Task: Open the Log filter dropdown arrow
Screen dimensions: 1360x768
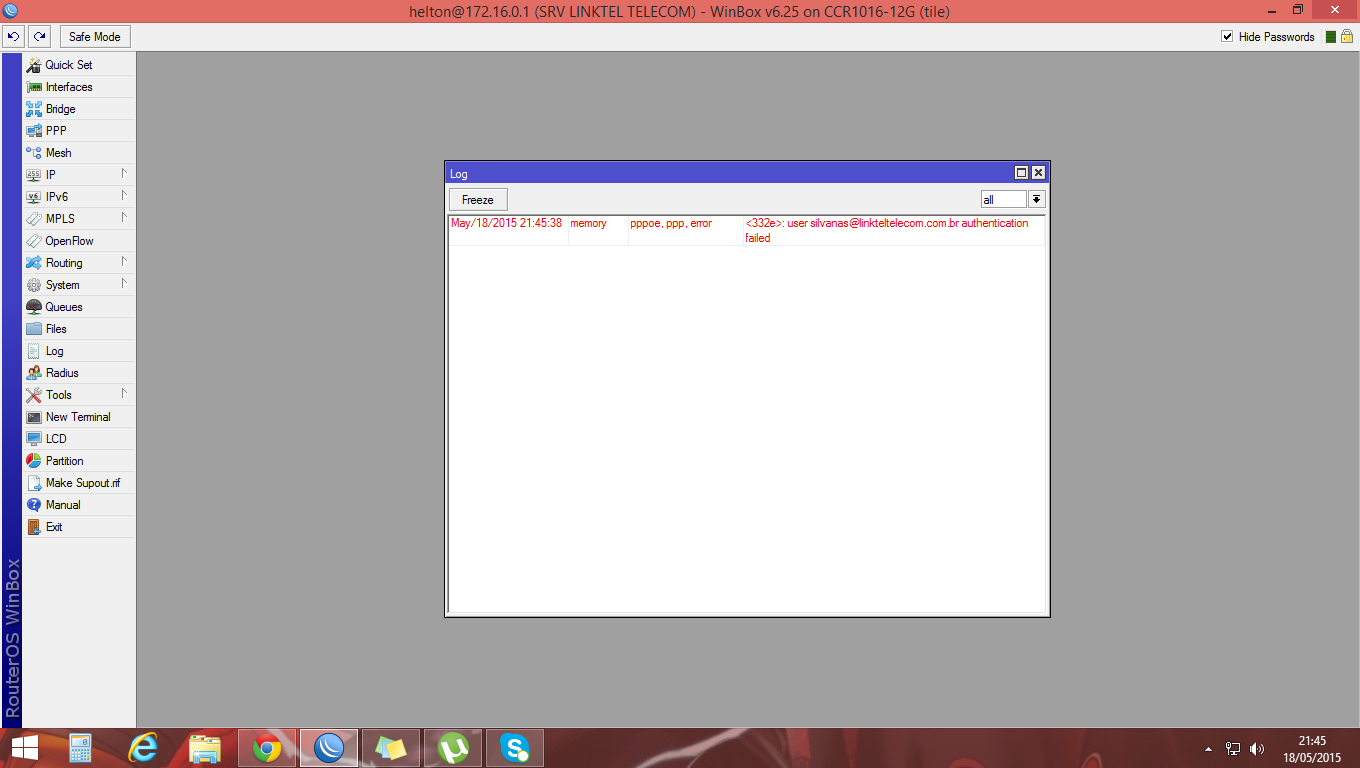Action: [x=1037, y=200]
